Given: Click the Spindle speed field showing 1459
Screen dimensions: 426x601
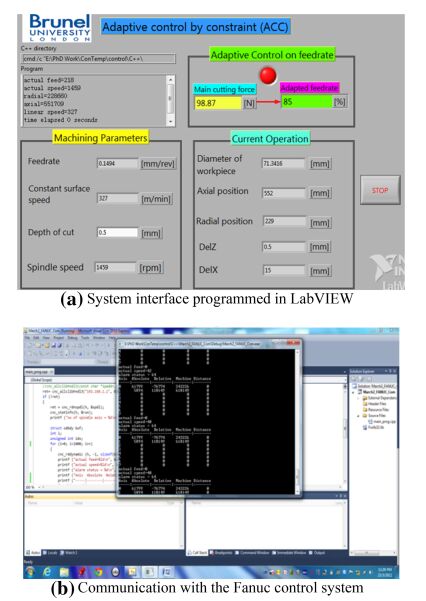Looking at the screenshot, I should click(x=115, y=267).
